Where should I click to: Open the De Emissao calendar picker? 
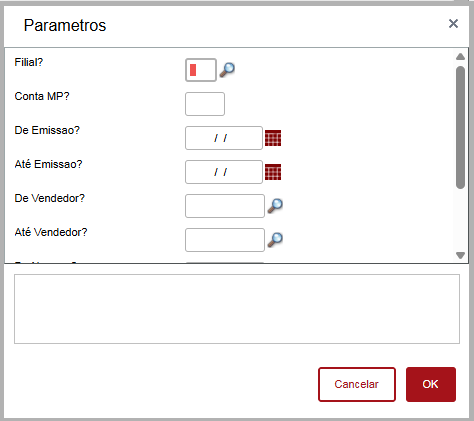coord(273,138)
